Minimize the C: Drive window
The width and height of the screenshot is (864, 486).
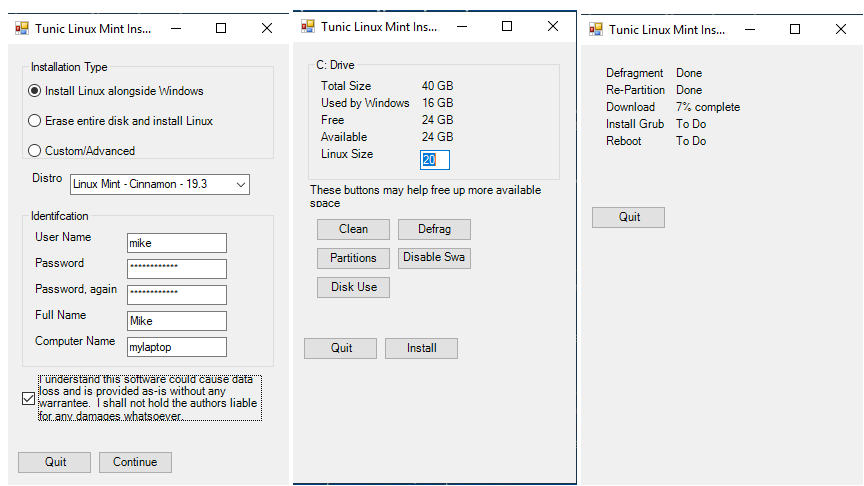click(x=462, y=26)
